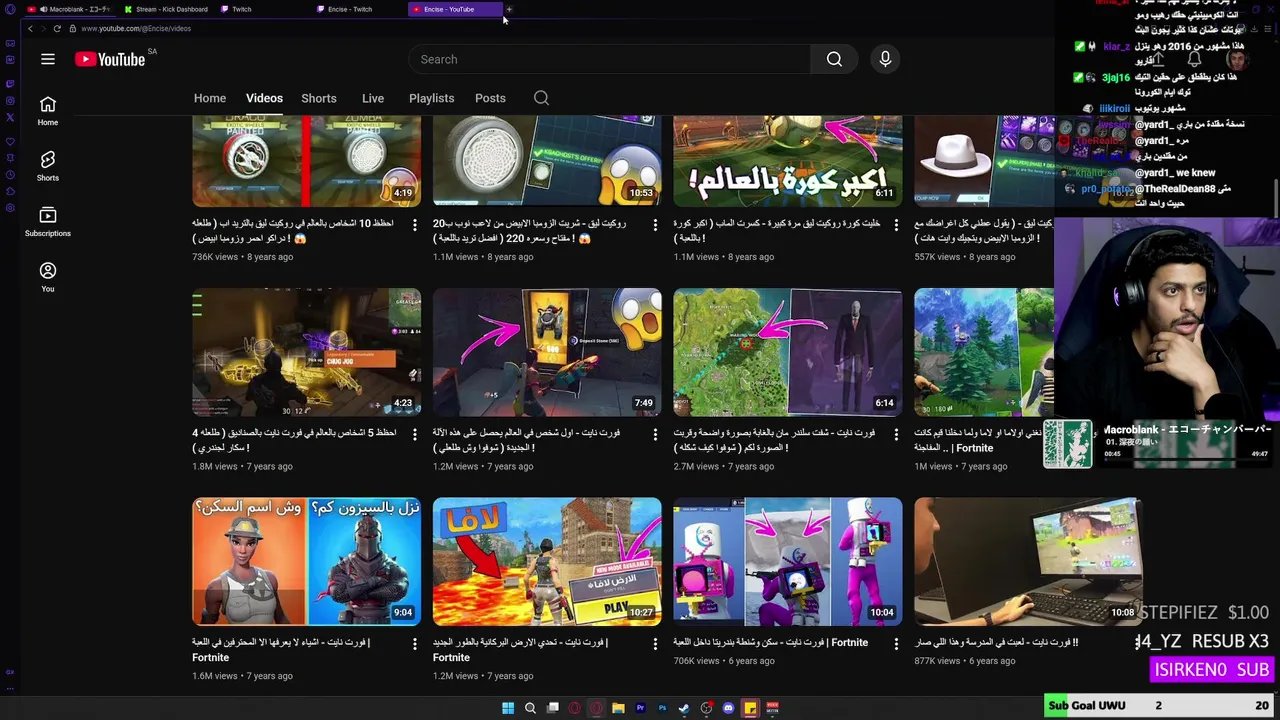Open three-dot menu for 6:11 video
The width and height of the screenshot is (1280, 720).
896,225
